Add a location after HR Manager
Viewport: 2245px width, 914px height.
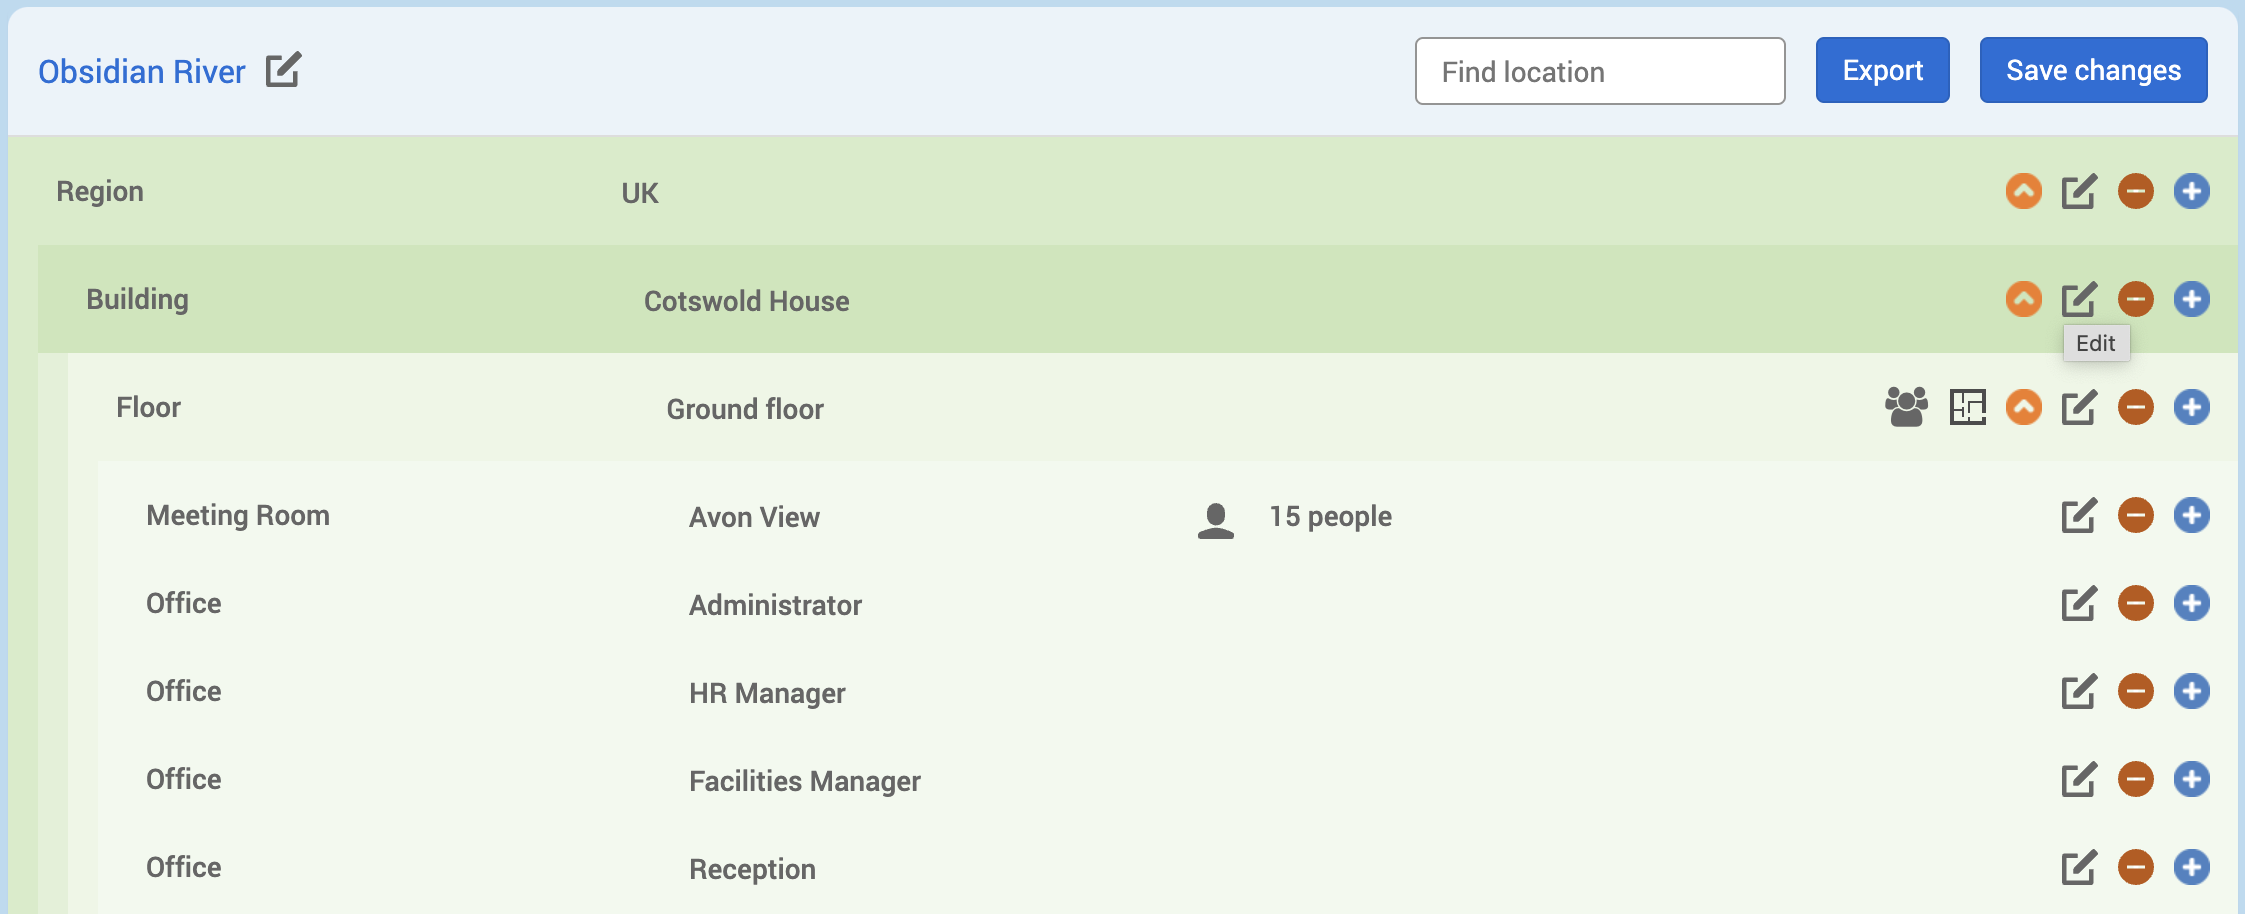tap(2191, 692)
